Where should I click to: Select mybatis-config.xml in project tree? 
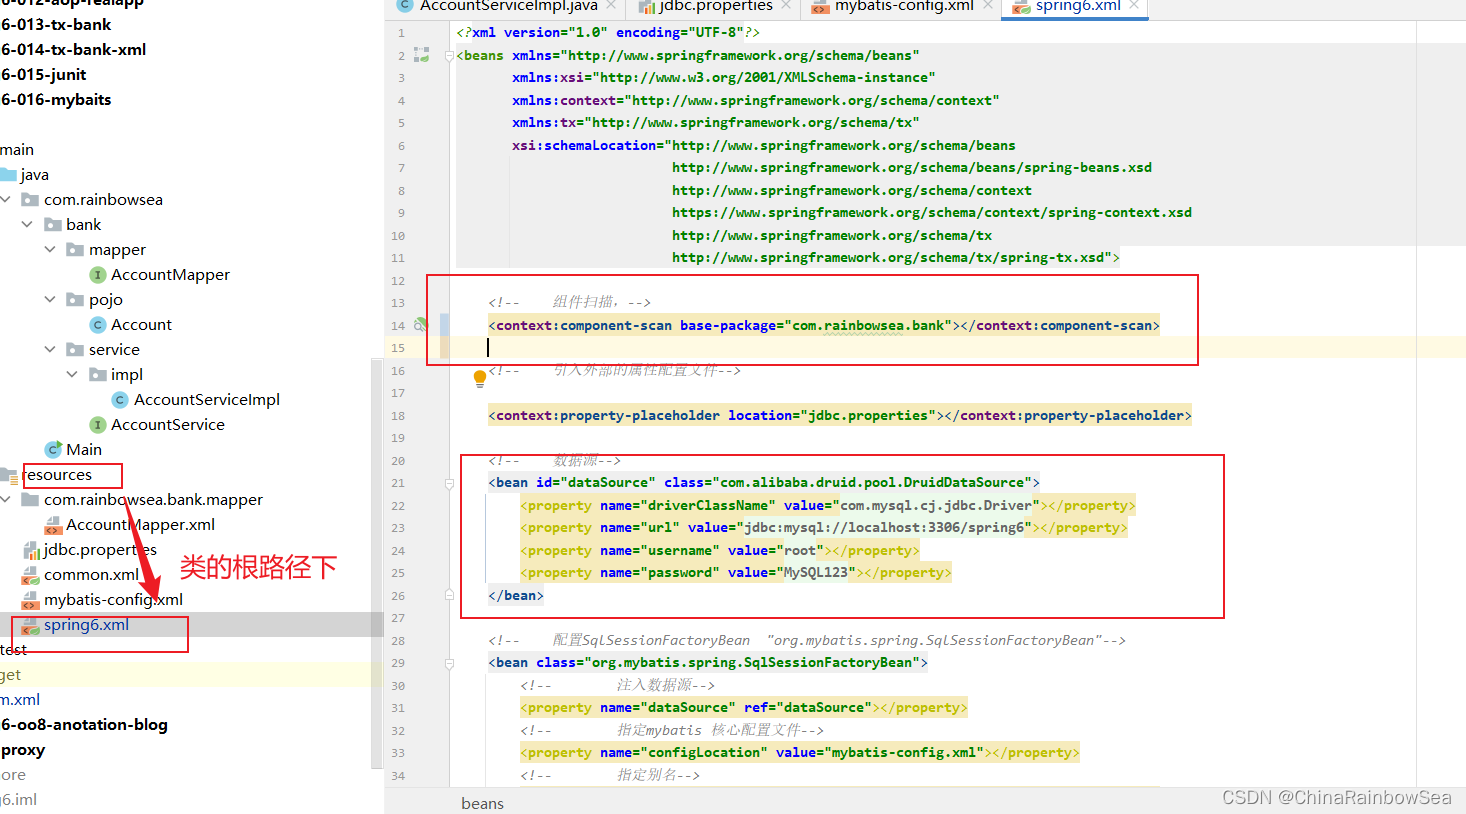[113, 600]
